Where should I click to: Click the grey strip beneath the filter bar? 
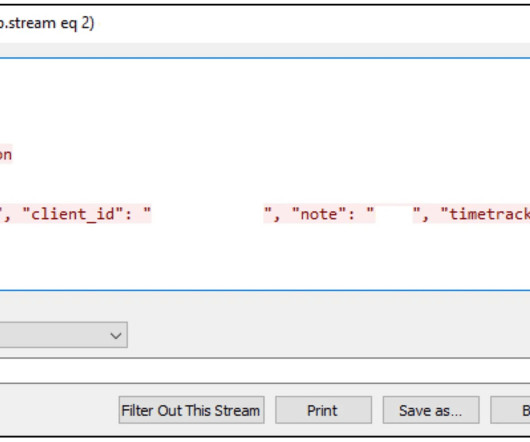(x=265, y=50)
